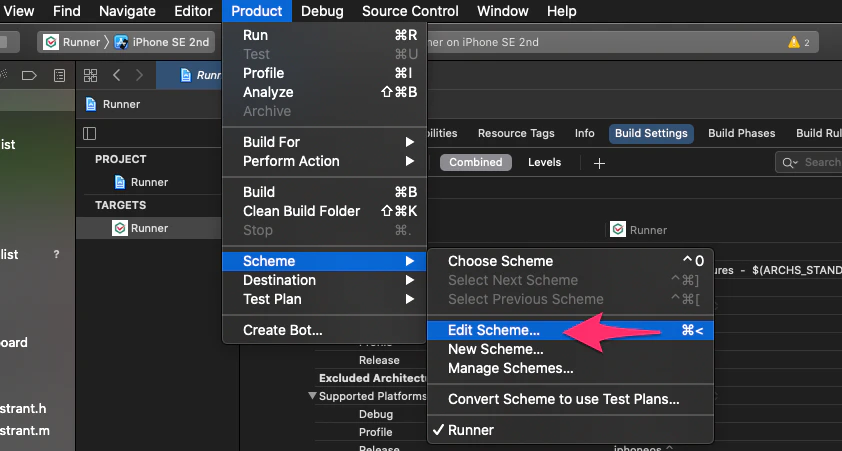Open the breakpoint navigator tag icon

[29, 75]
